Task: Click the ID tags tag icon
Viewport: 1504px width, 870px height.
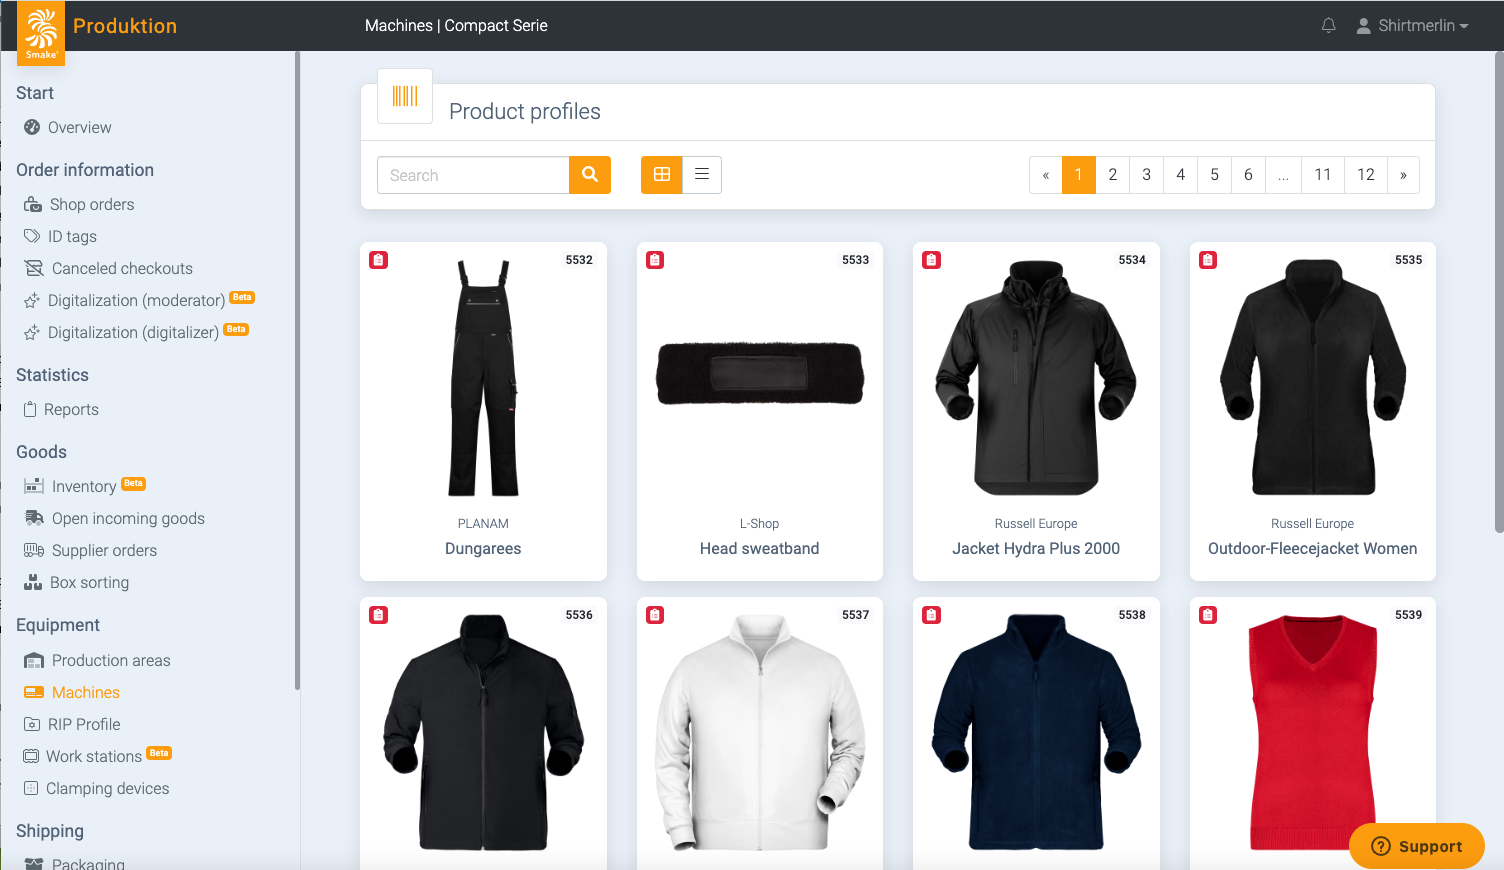Action: tap(32, 236)
